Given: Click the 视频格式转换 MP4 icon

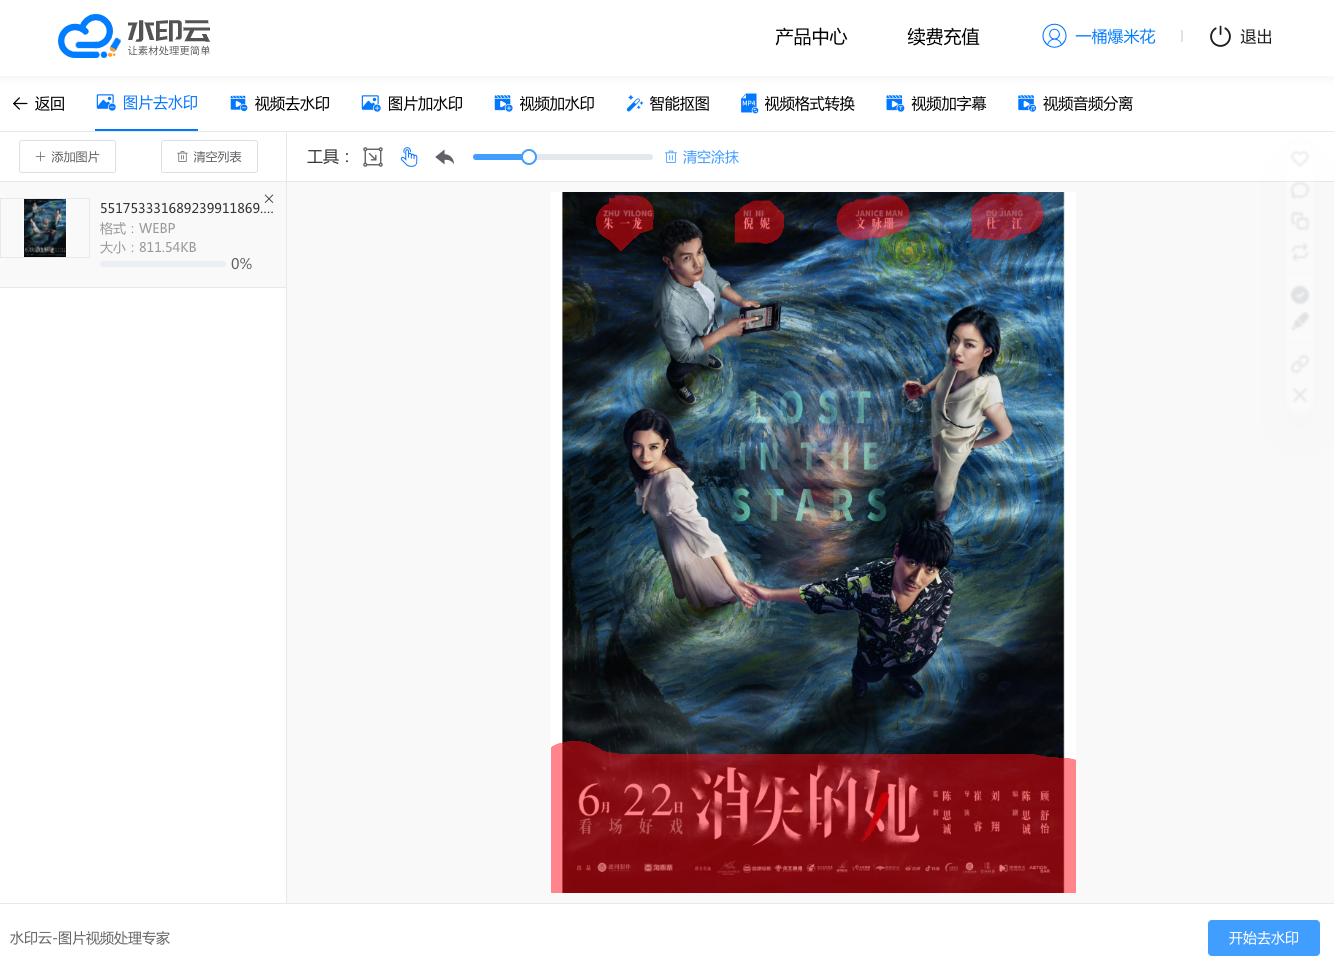Looking at the screenshot, I should (749, 103).
